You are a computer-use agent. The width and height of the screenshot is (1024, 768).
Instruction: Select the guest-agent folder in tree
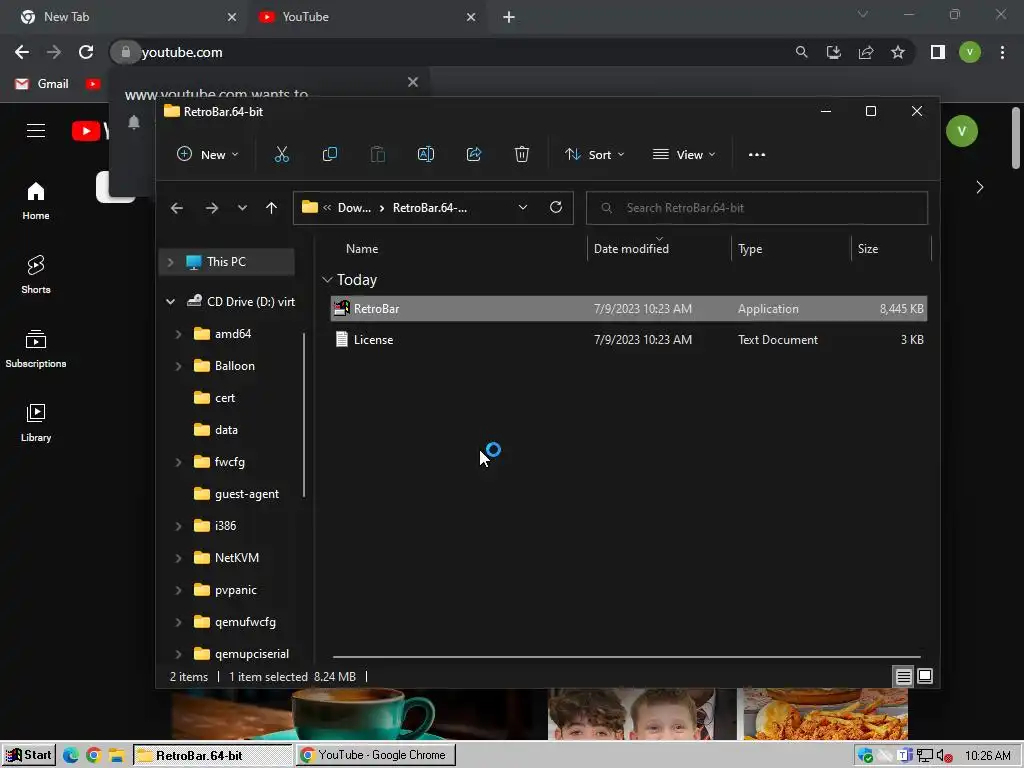[247, 494]
